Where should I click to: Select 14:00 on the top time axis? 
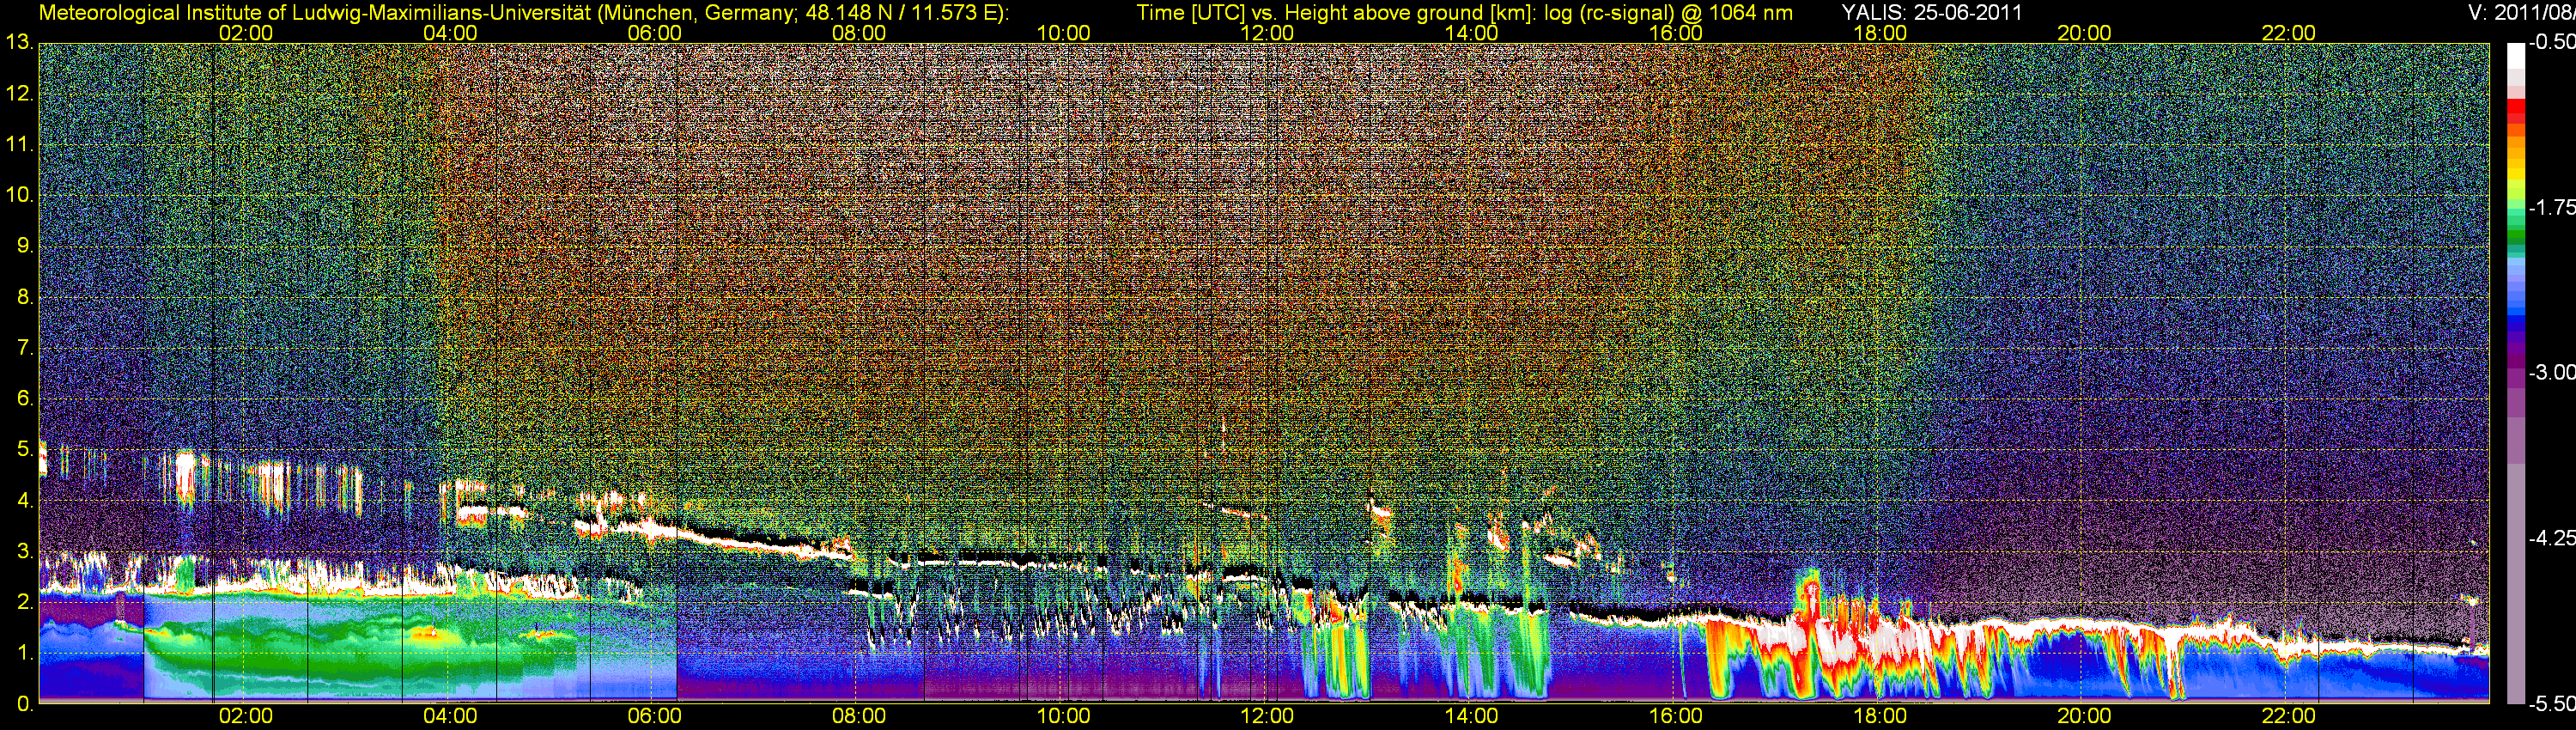click(x=1472, y=33)
